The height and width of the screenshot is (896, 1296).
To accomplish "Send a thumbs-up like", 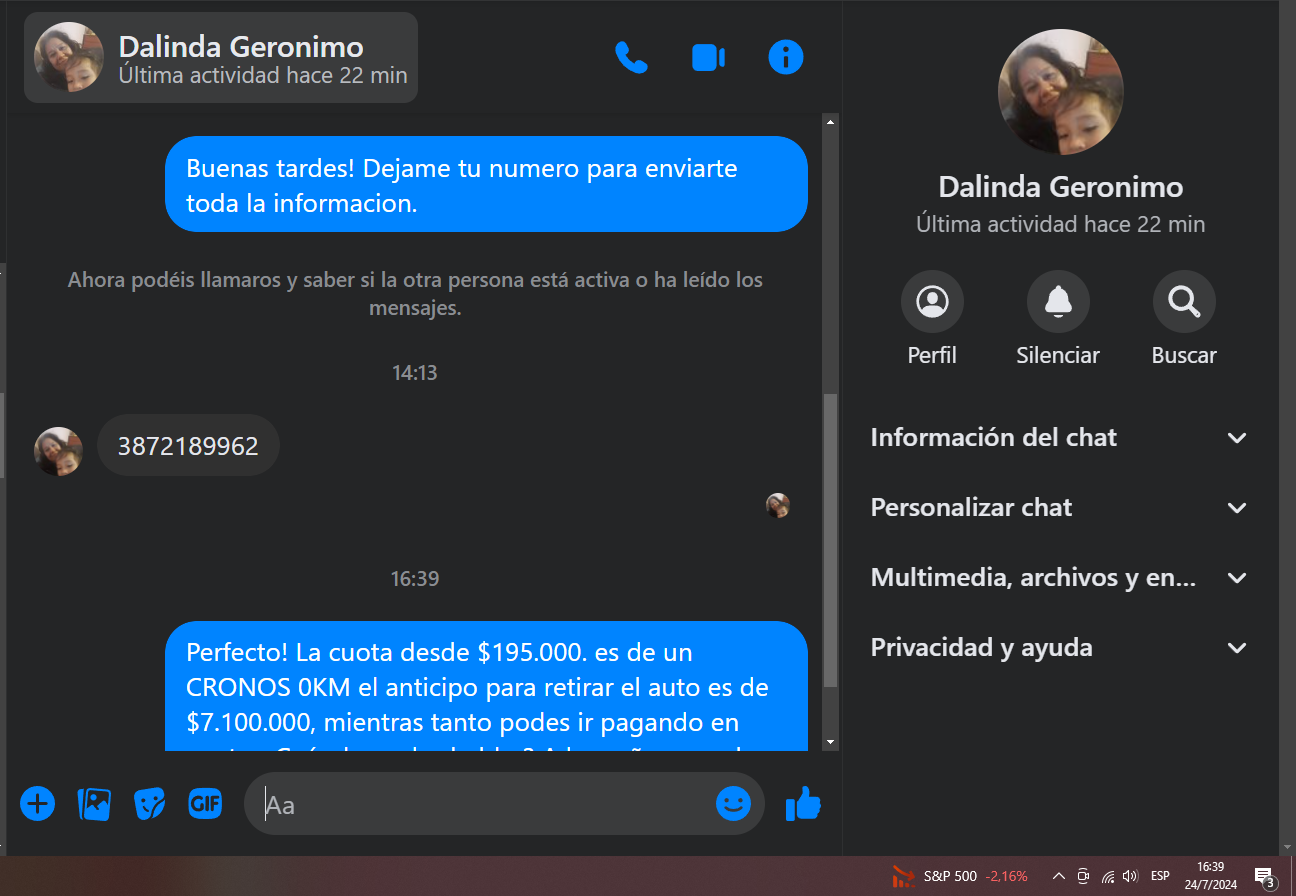I will (x=803, y=803).
